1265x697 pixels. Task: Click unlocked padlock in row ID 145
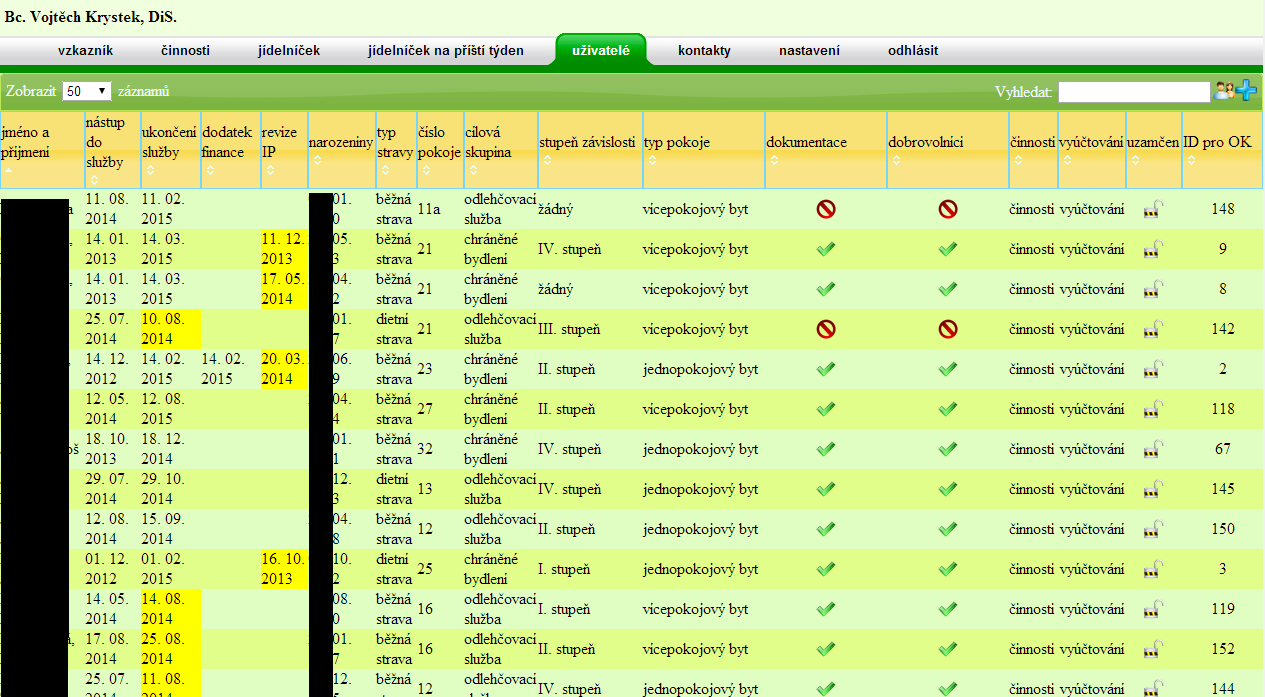click(x=1153, y=489)
